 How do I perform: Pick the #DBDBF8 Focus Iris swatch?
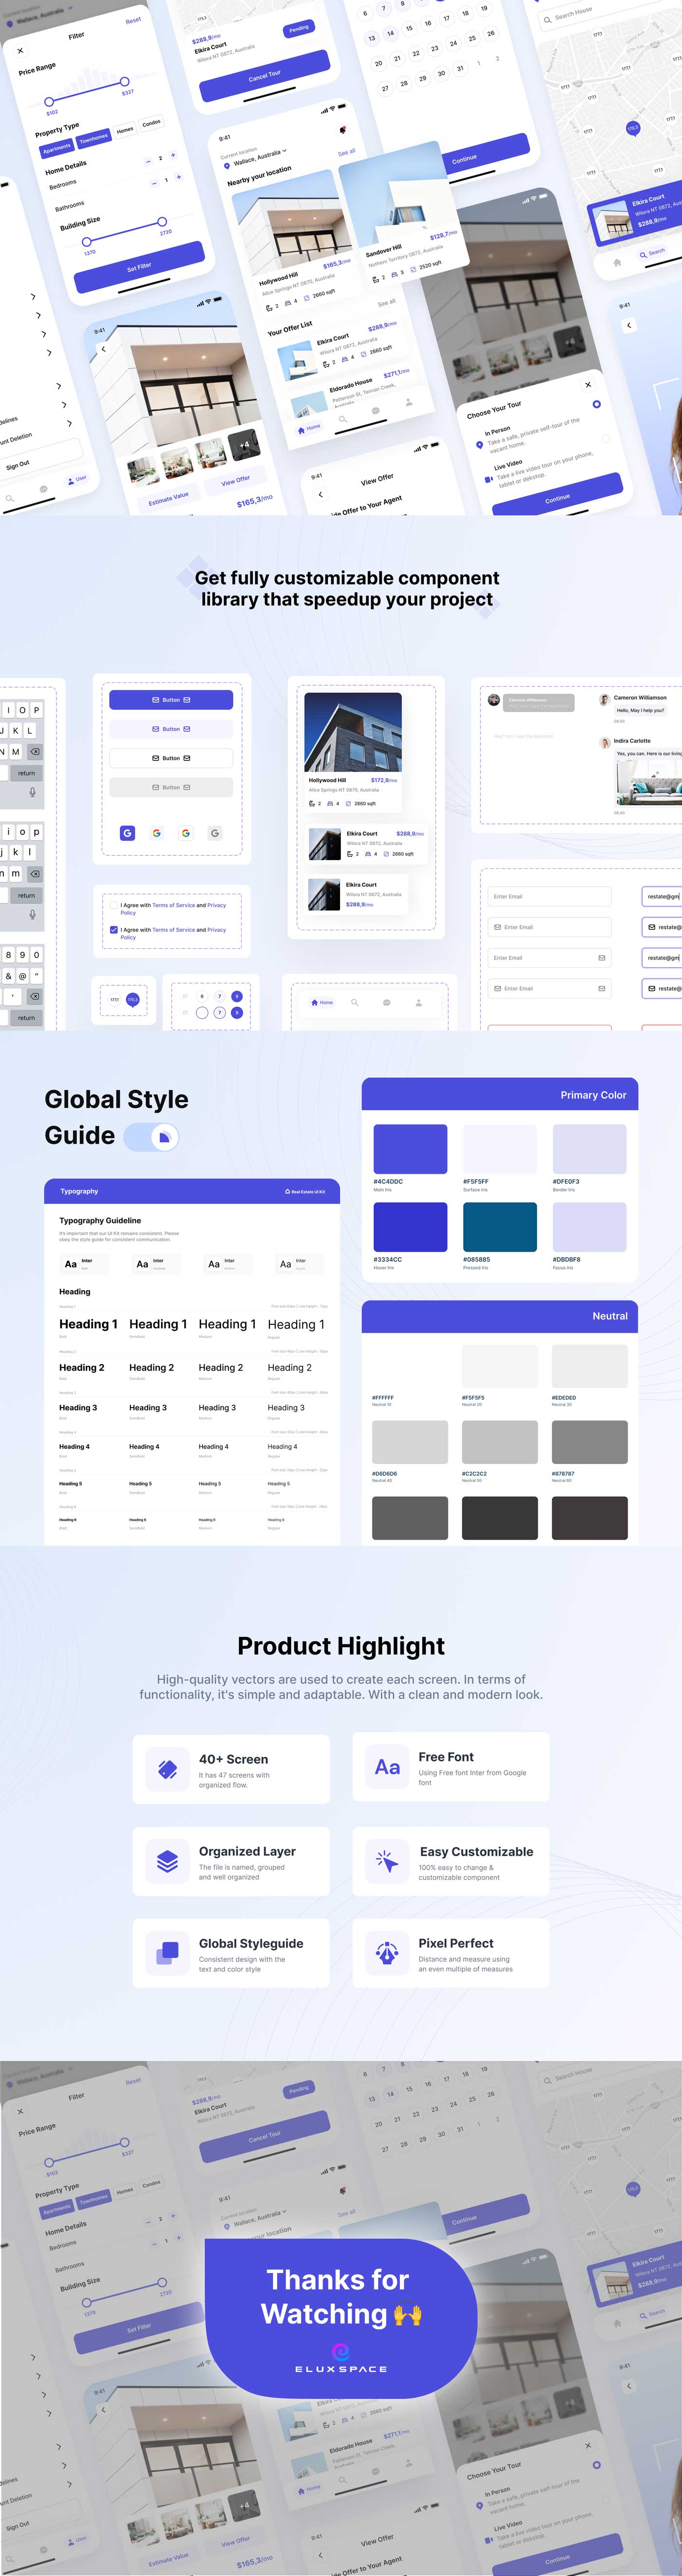(590, 1227)
